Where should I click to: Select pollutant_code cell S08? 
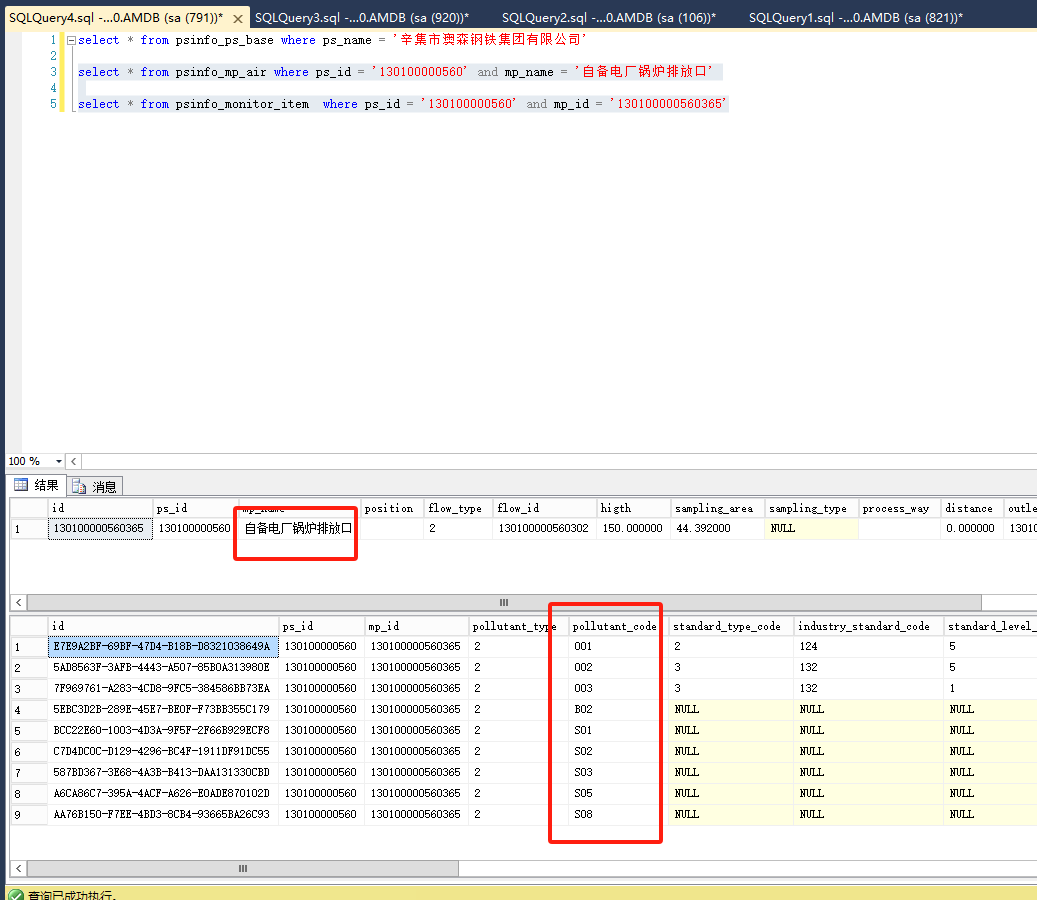click(618, 814)
